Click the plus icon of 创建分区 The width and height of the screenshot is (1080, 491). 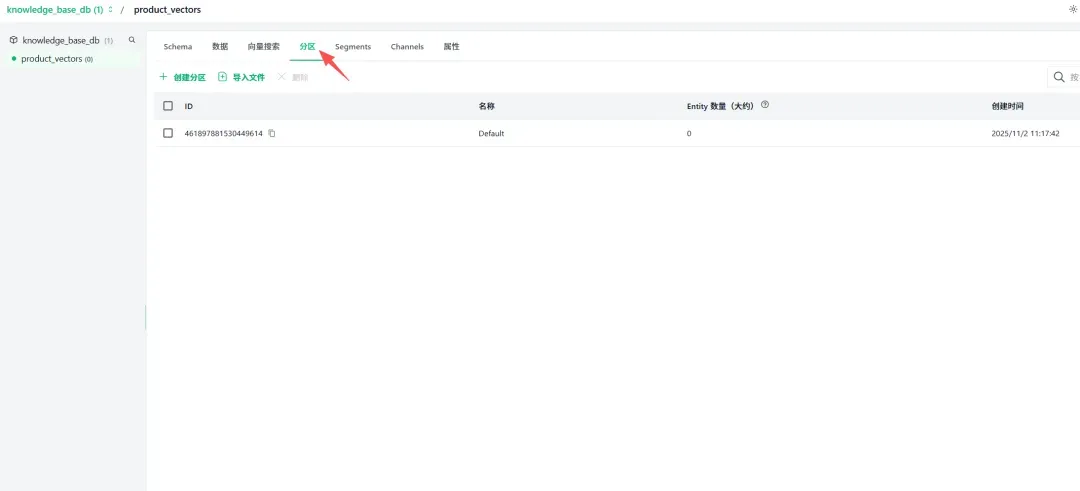(x=163, y=77)
